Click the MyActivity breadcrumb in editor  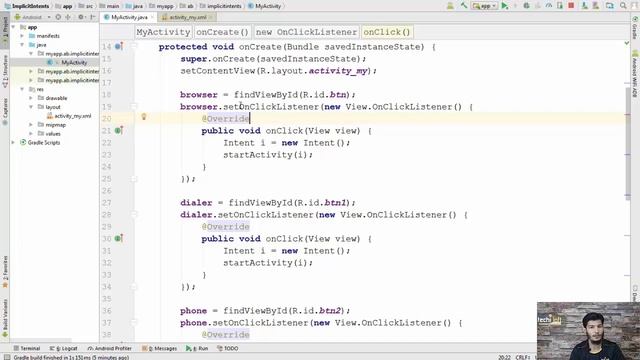(163, 32)
